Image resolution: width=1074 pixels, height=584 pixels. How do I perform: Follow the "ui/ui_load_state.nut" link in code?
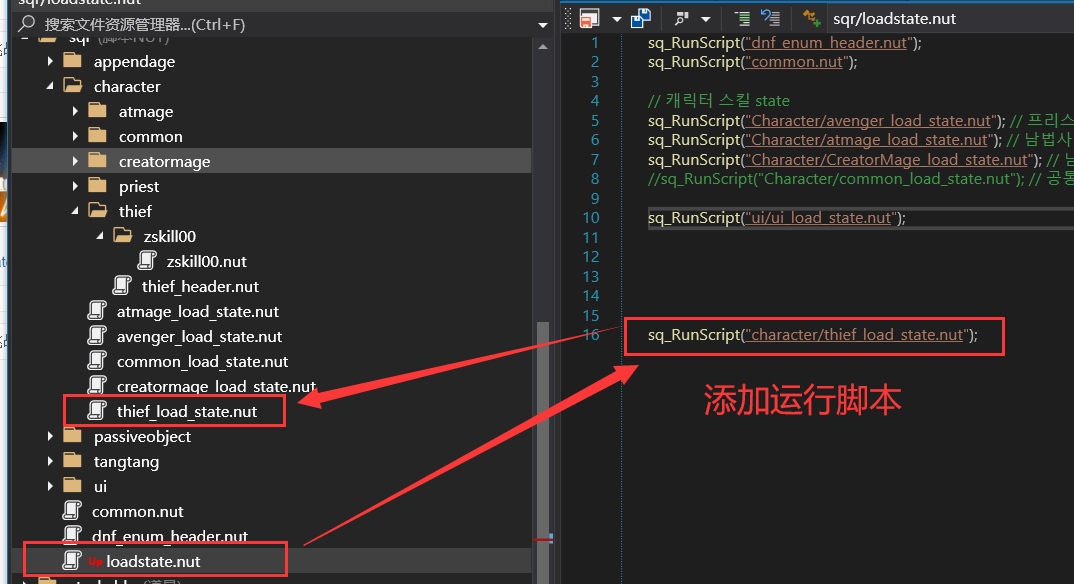click(821, 218)
